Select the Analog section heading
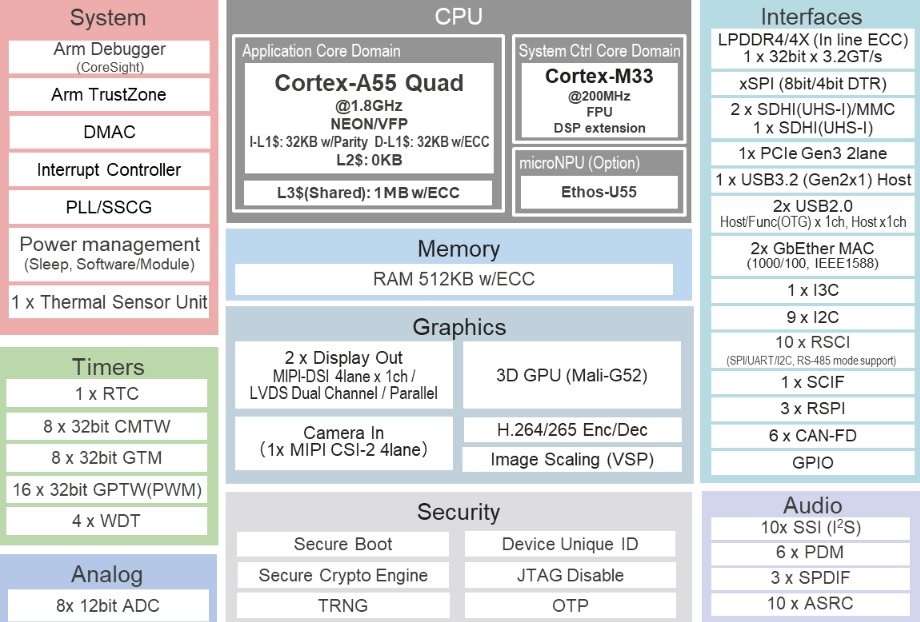 (x=107, y=574)
